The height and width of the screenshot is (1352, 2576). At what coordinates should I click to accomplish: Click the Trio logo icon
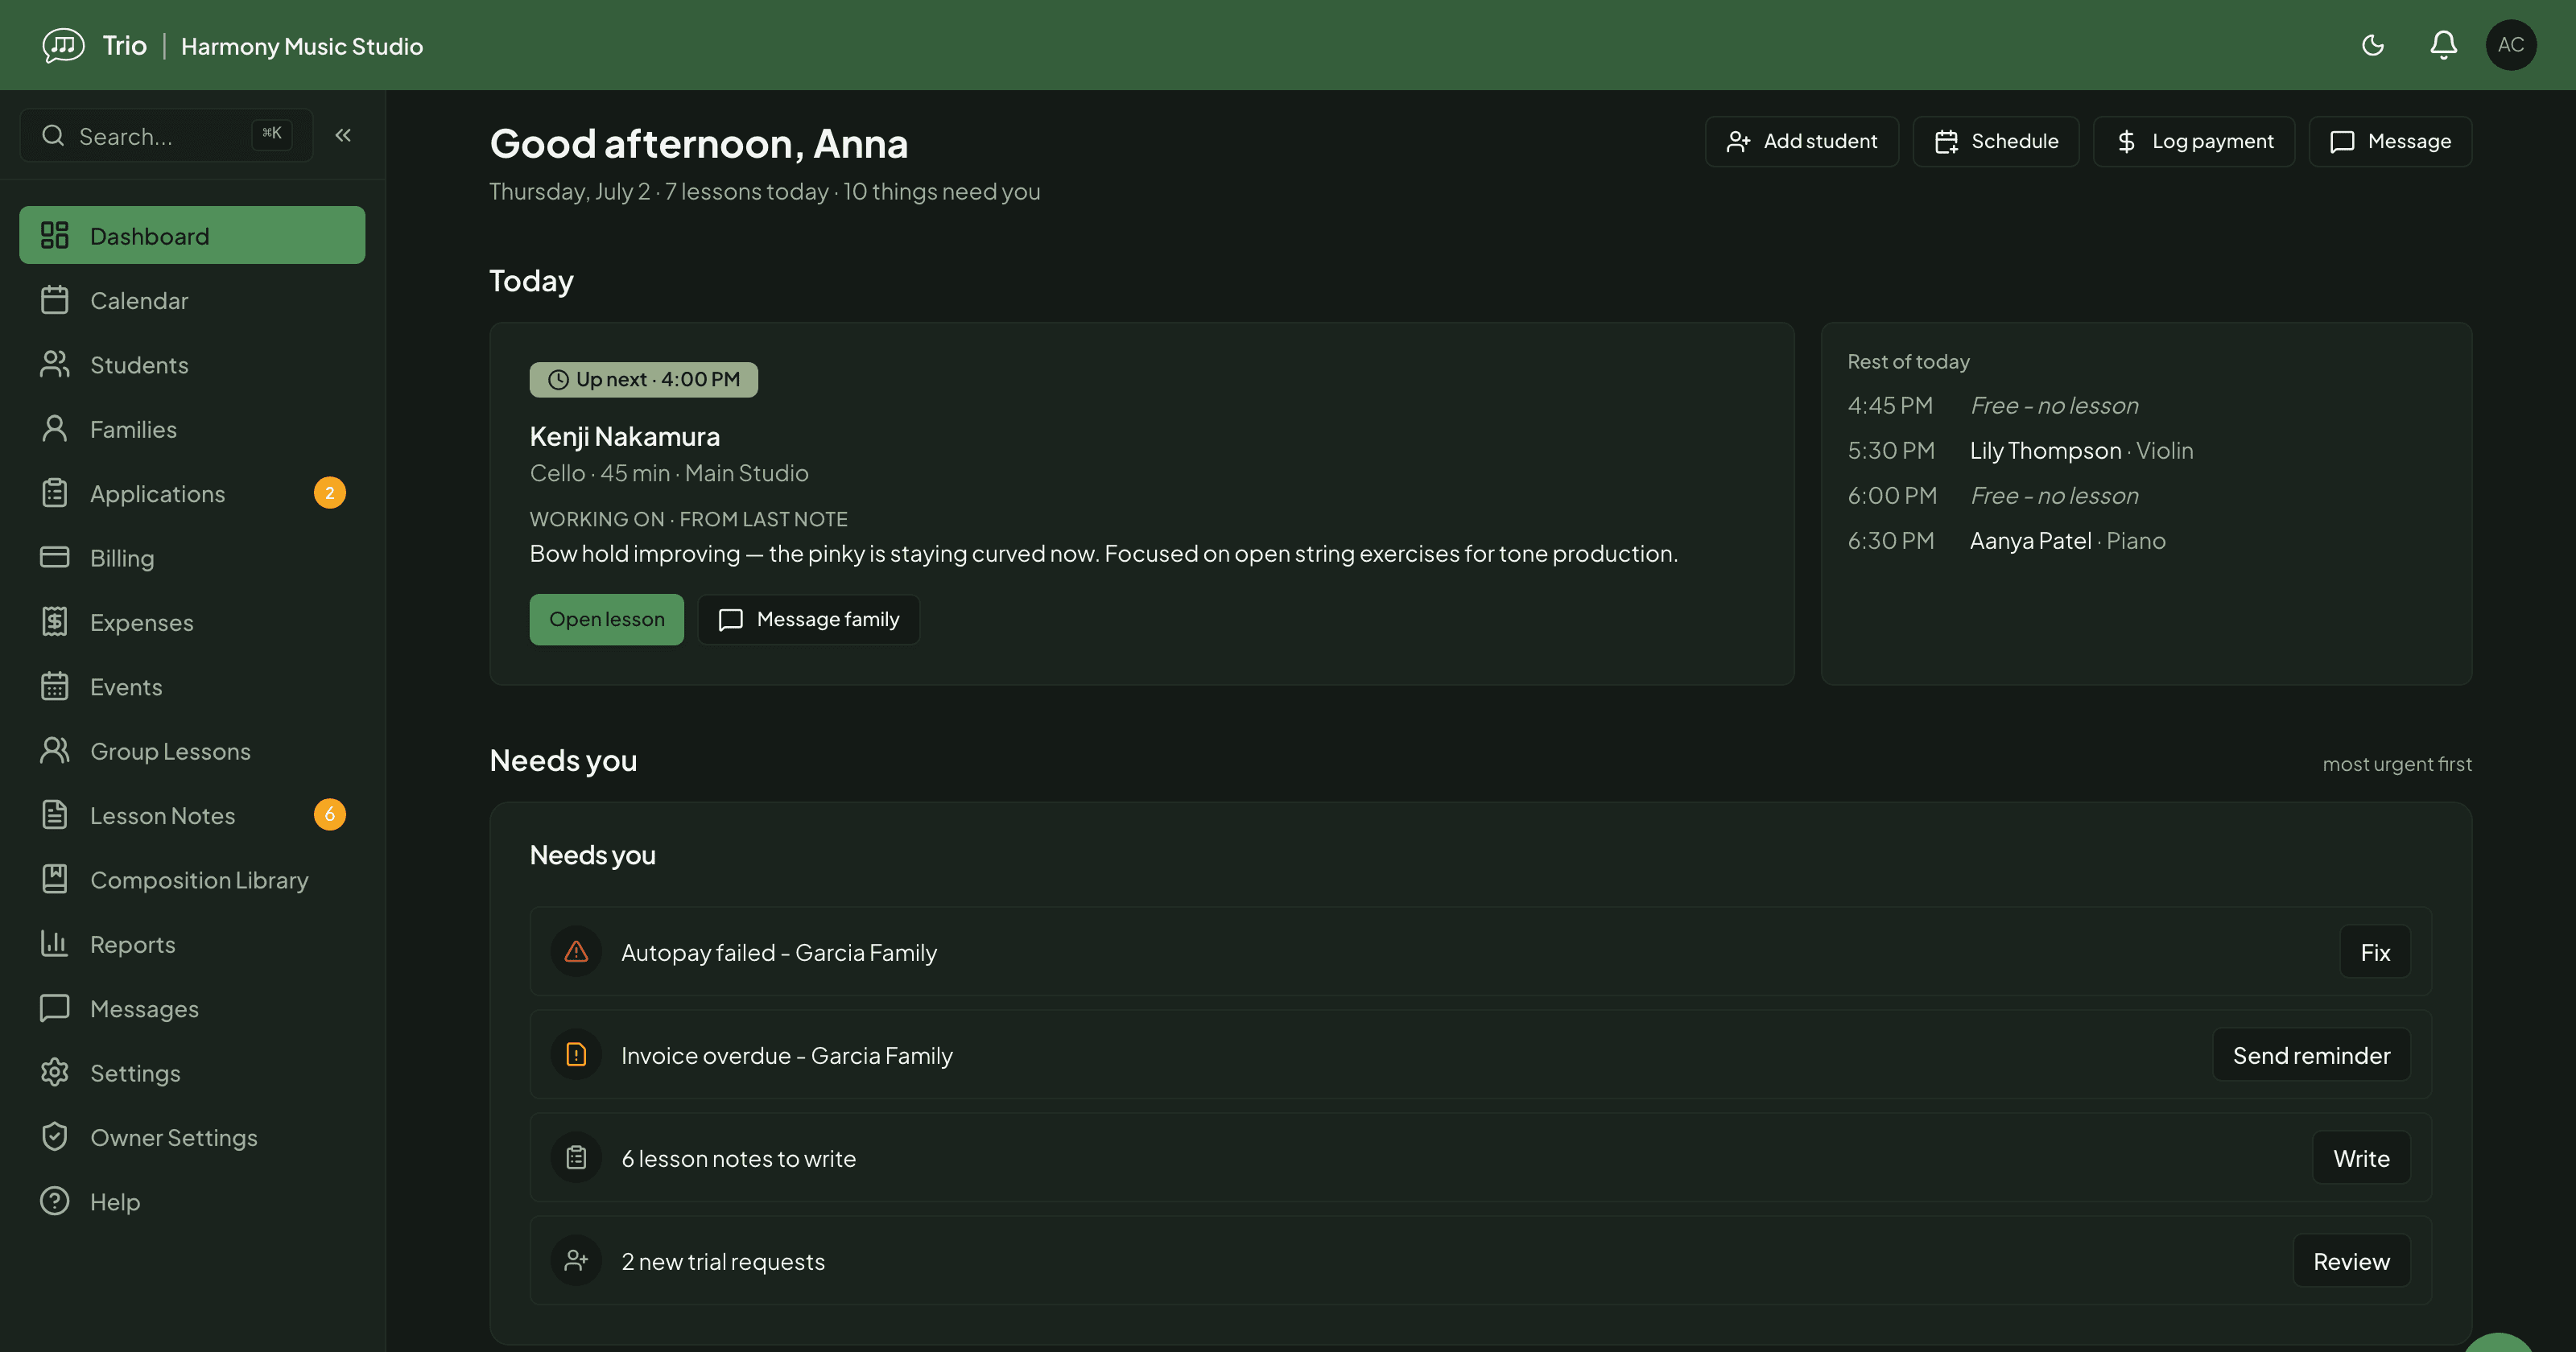[x=63, y=45]
